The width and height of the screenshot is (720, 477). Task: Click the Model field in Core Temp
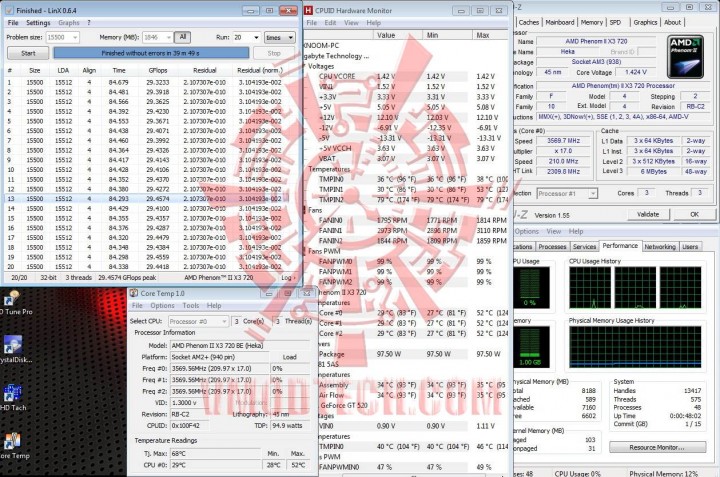tap(240, 346)
